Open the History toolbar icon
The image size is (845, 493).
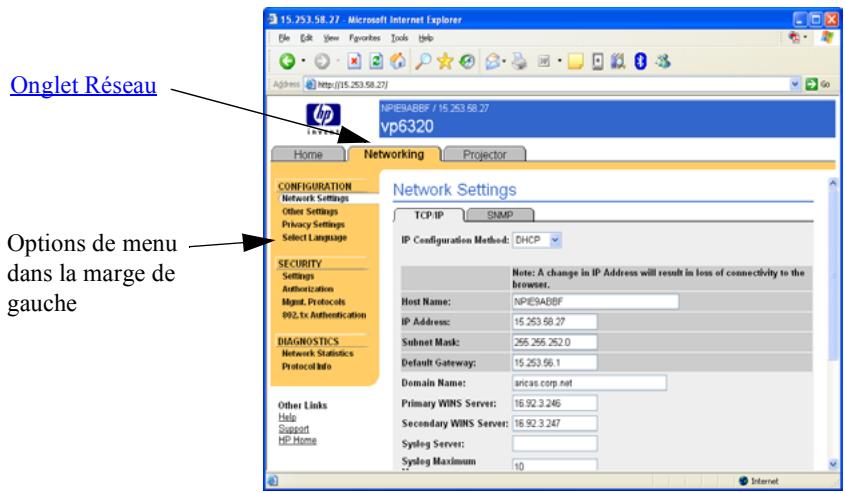point(467,62)
